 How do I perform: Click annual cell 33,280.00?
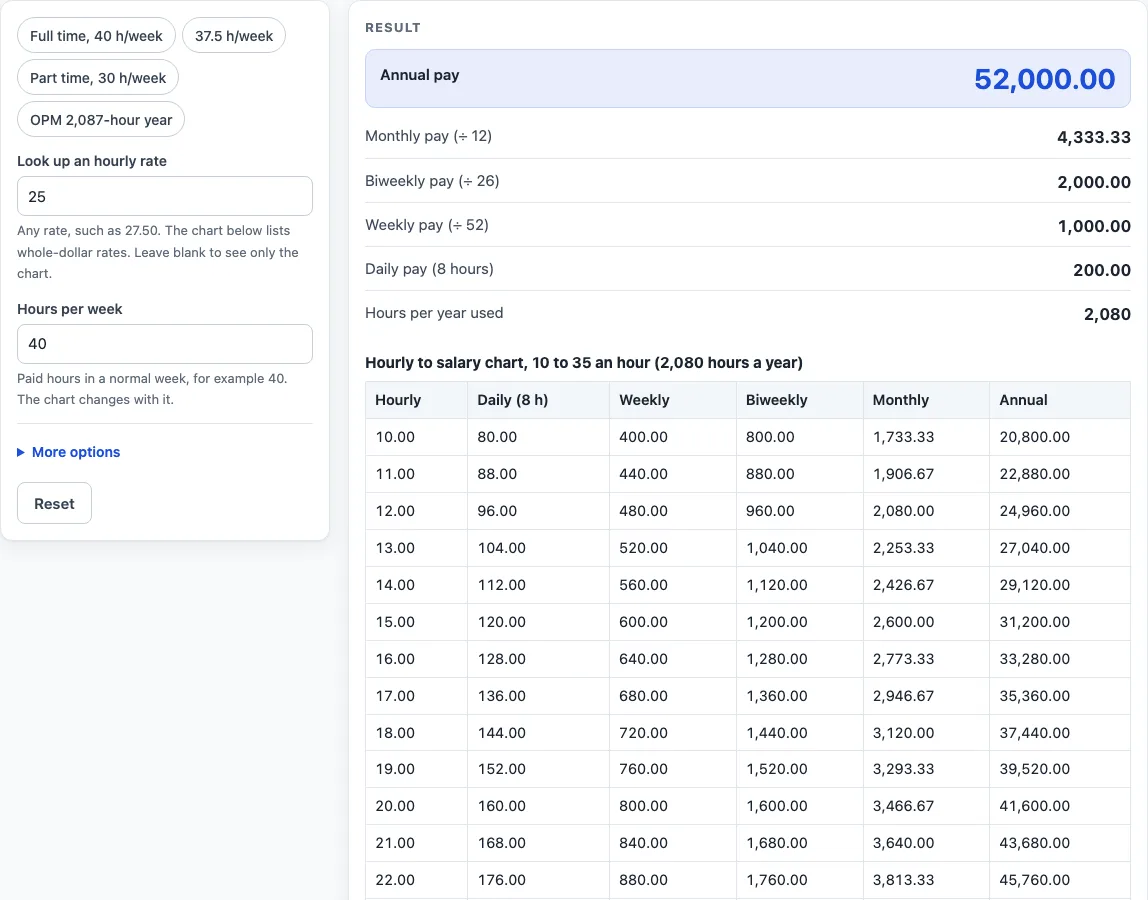[1060, 659]
